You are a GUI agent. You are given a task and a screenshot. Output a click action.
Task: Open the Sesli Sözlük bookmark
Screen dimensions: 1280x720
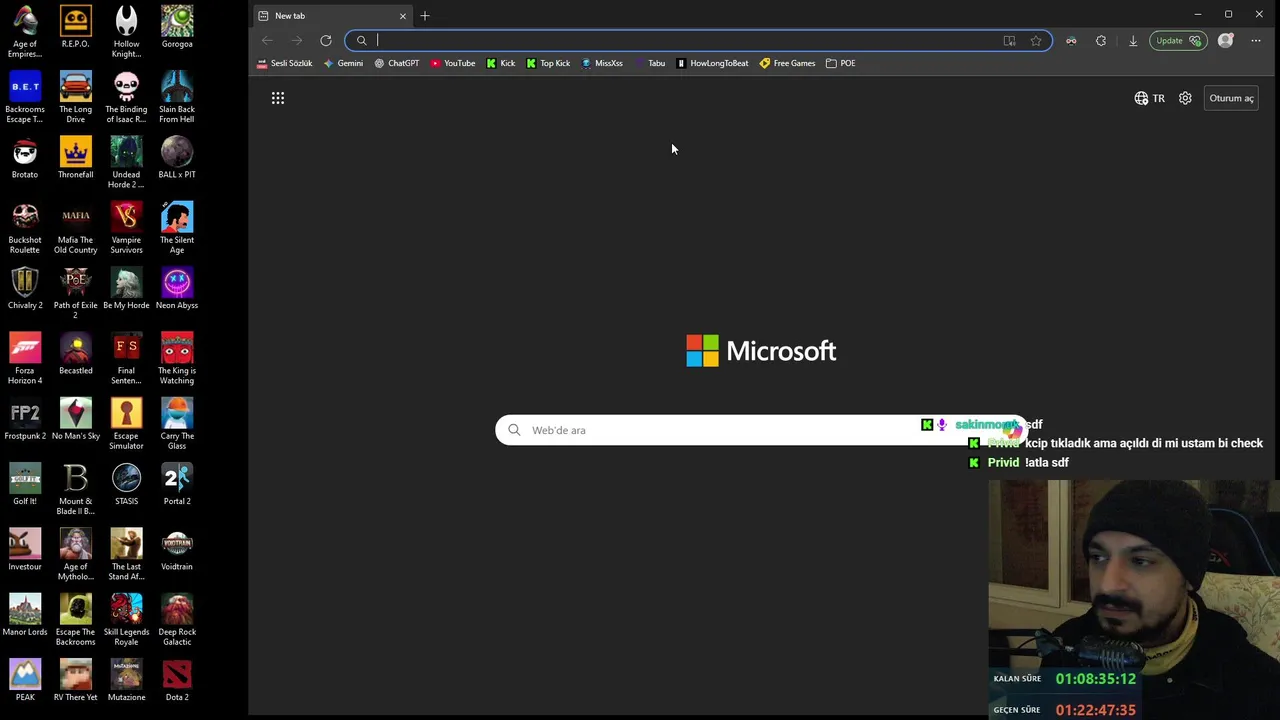coord(285,63)
